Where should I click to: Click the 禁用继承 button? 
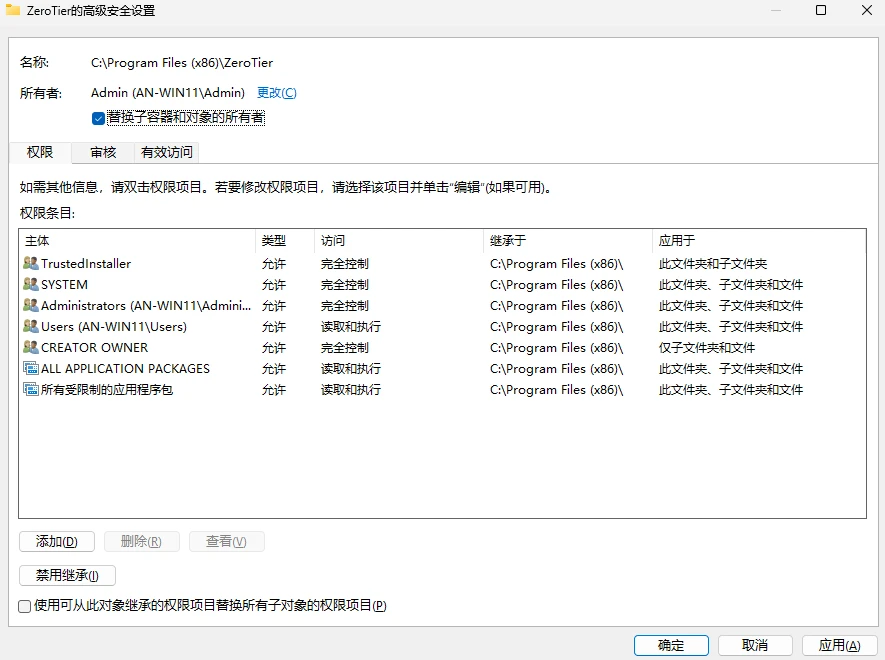[67, 576]
